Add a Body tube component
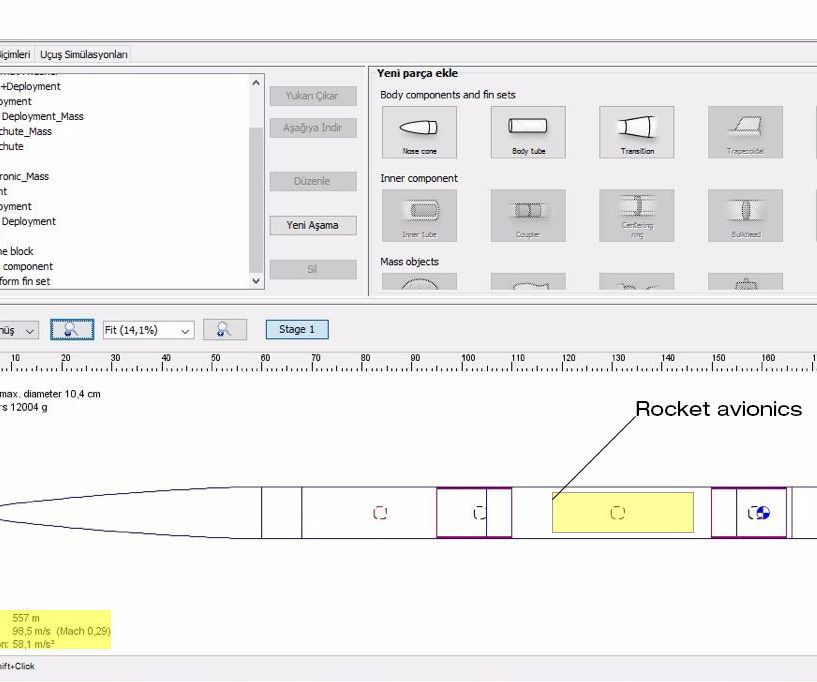817x682 pixels. [x=527, y=130]
